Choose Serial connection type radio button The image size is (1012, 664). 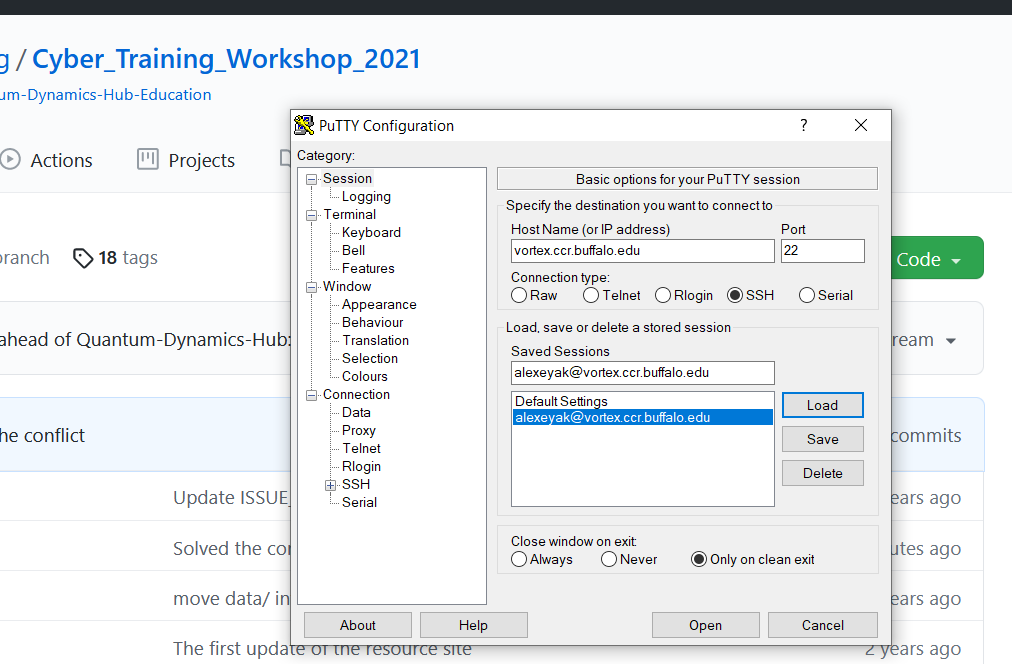tap(807, 295)
